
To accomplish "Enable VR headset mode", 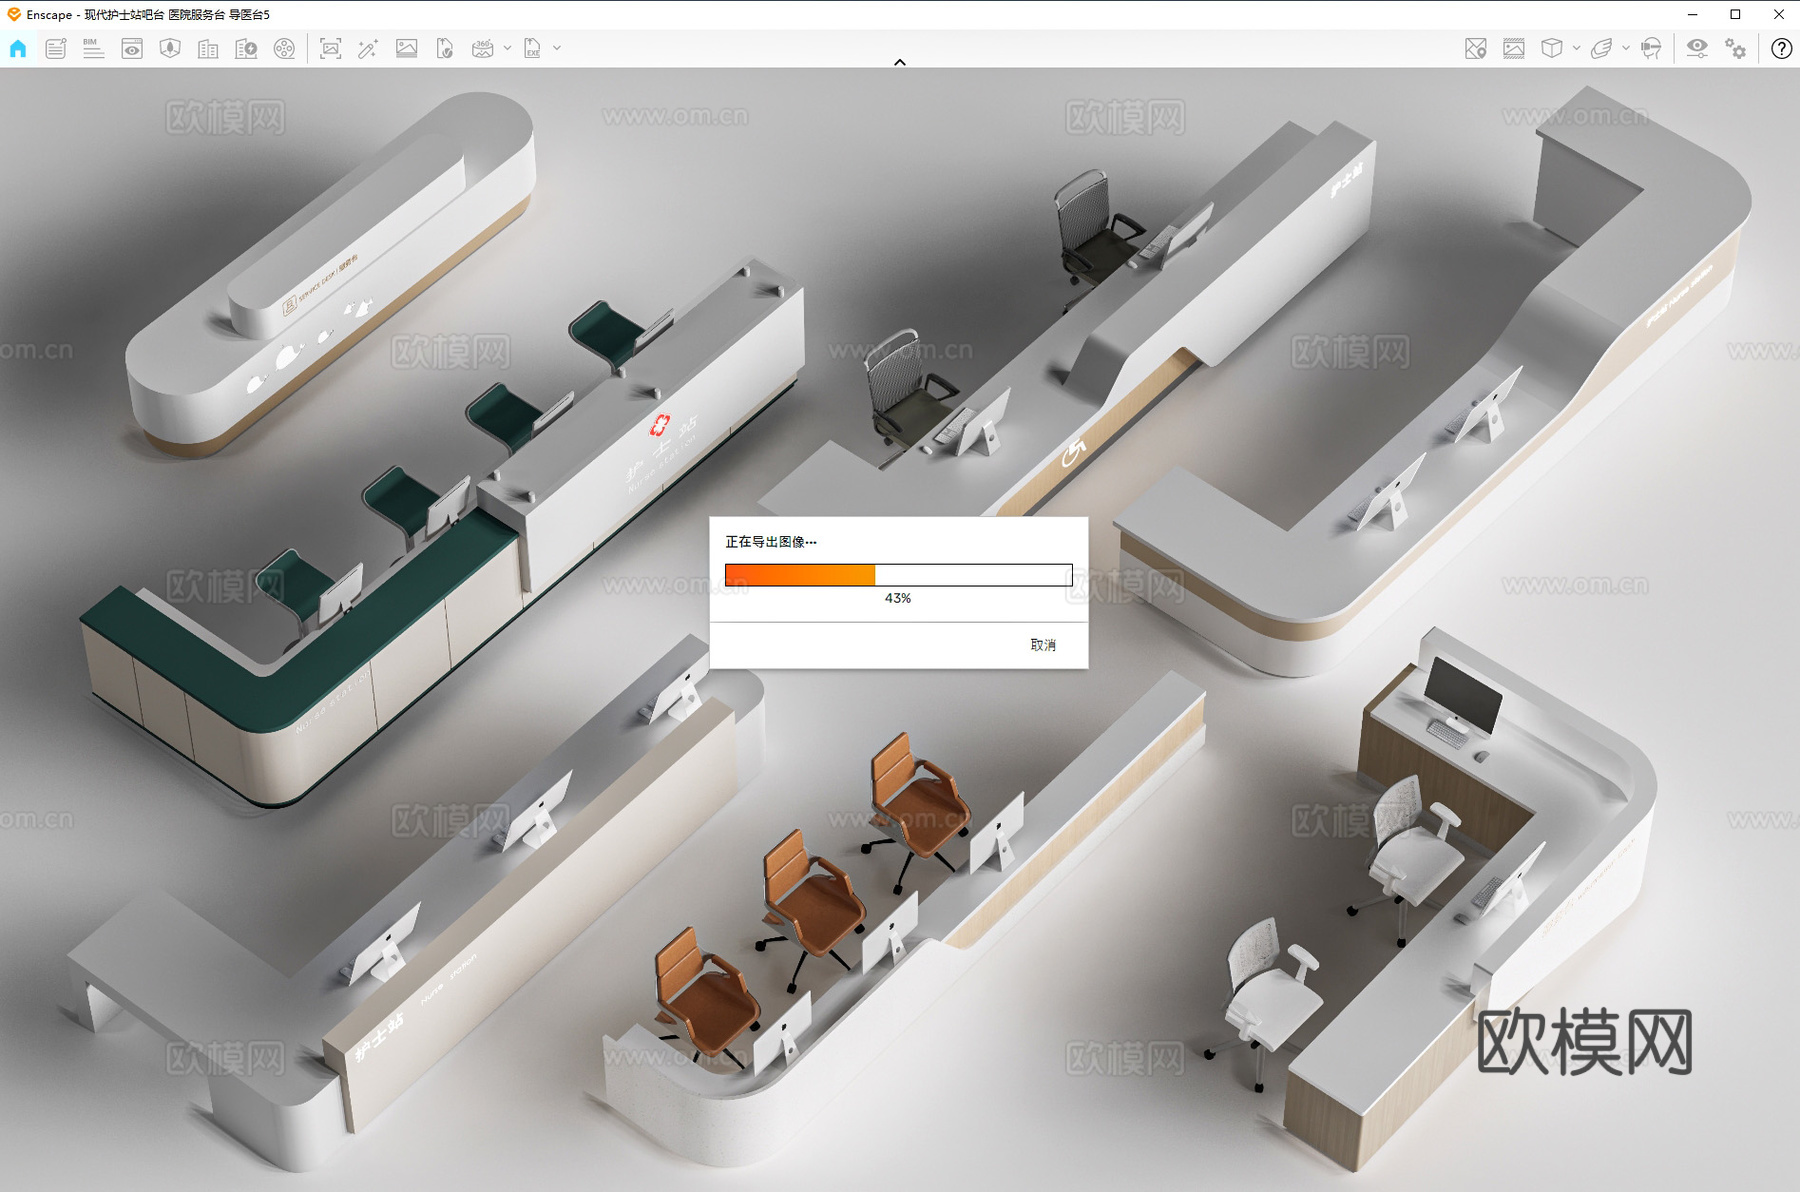I will (1651, 48).
